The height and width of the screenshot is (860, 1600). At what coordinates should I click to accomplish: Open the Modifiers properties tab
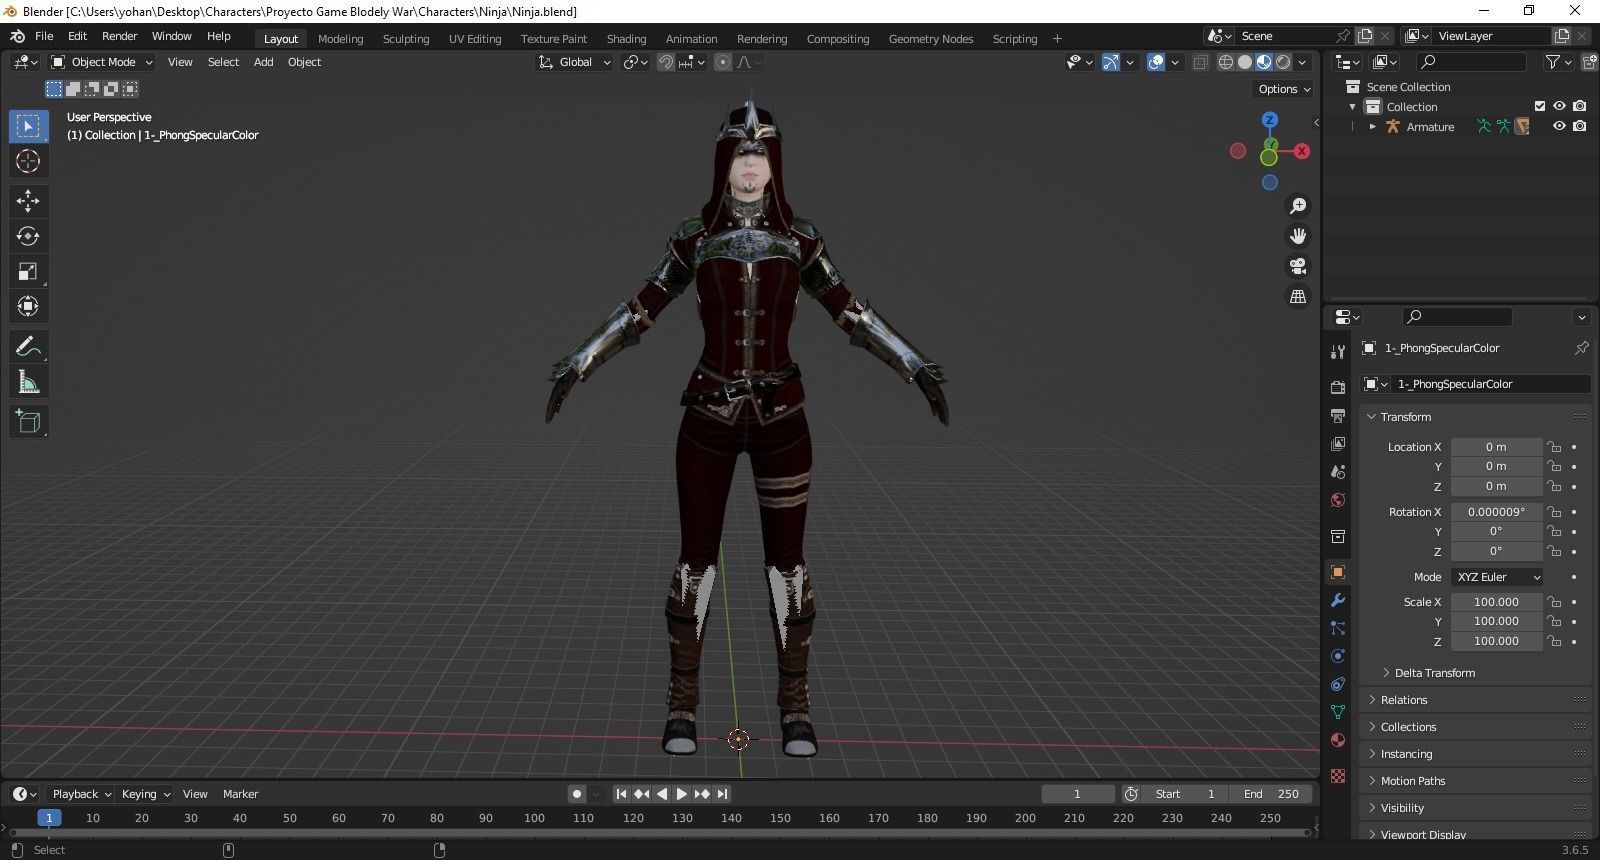click(x=1338, y=600)
